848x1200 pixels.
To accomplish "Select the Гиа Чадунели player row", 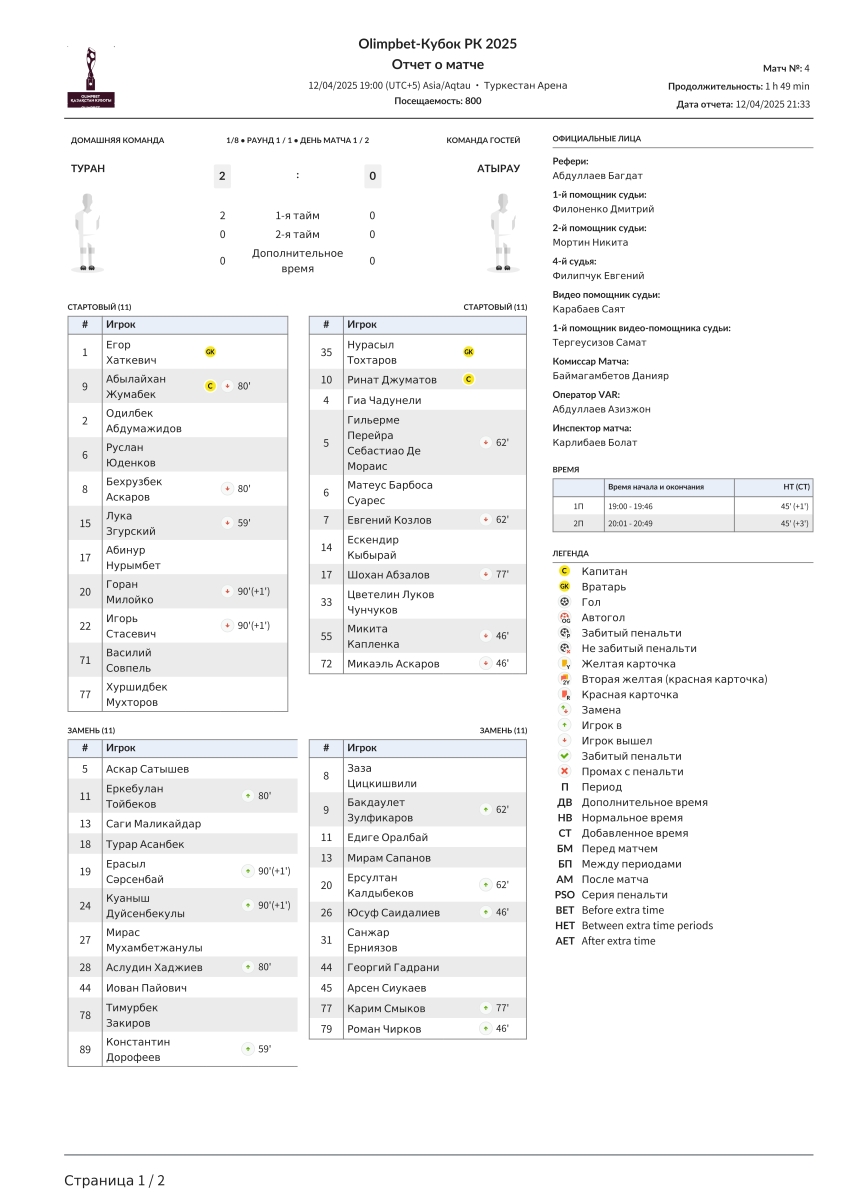I will click(417, 400).
